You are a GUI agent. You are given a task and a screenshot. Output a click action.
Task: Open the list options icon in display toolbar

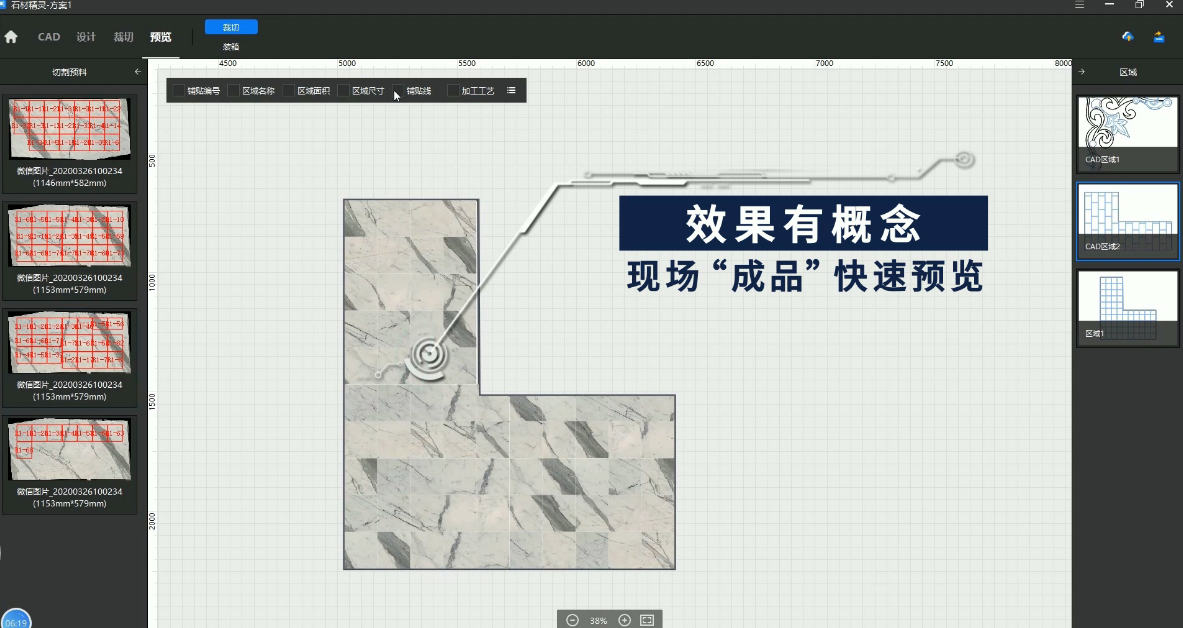pyautogui.click(x=511, y=90)
